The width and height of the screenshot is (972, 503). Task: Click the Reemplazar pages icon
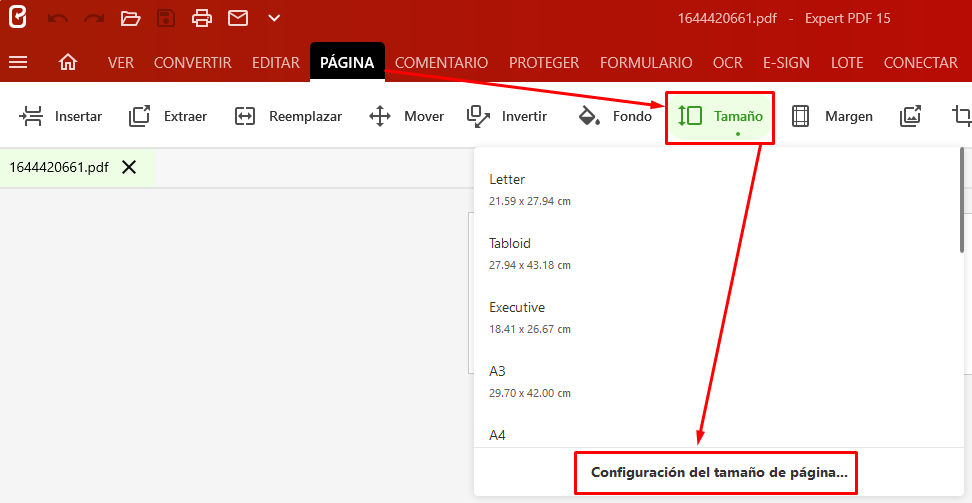click(245, 116)
